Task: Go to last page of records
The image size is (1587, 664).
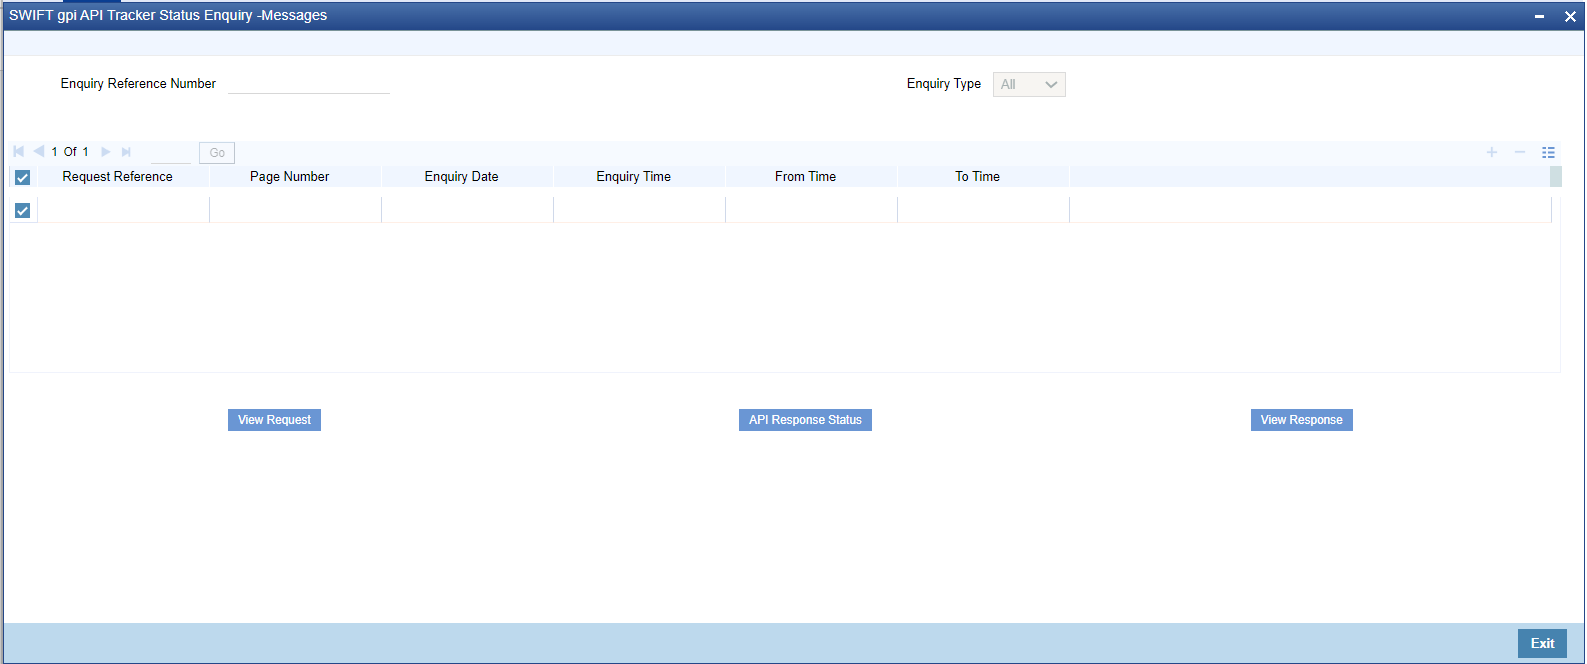Action: (x=126, y=152)
